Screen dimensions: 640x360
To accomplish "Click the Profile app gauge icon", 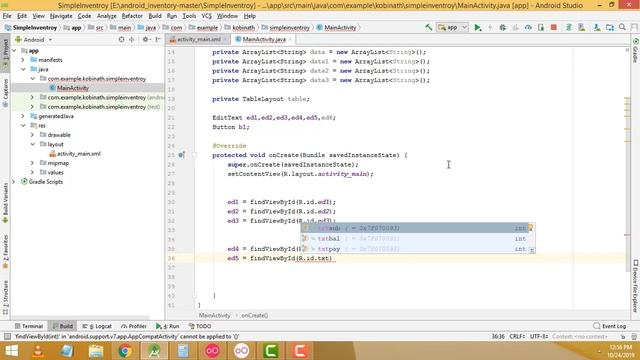I will (528, 27).
